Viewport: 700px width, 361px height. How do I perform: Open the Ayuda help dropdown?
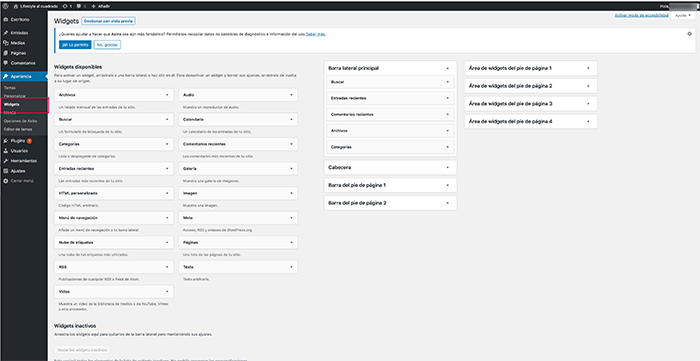click(683, 15)
